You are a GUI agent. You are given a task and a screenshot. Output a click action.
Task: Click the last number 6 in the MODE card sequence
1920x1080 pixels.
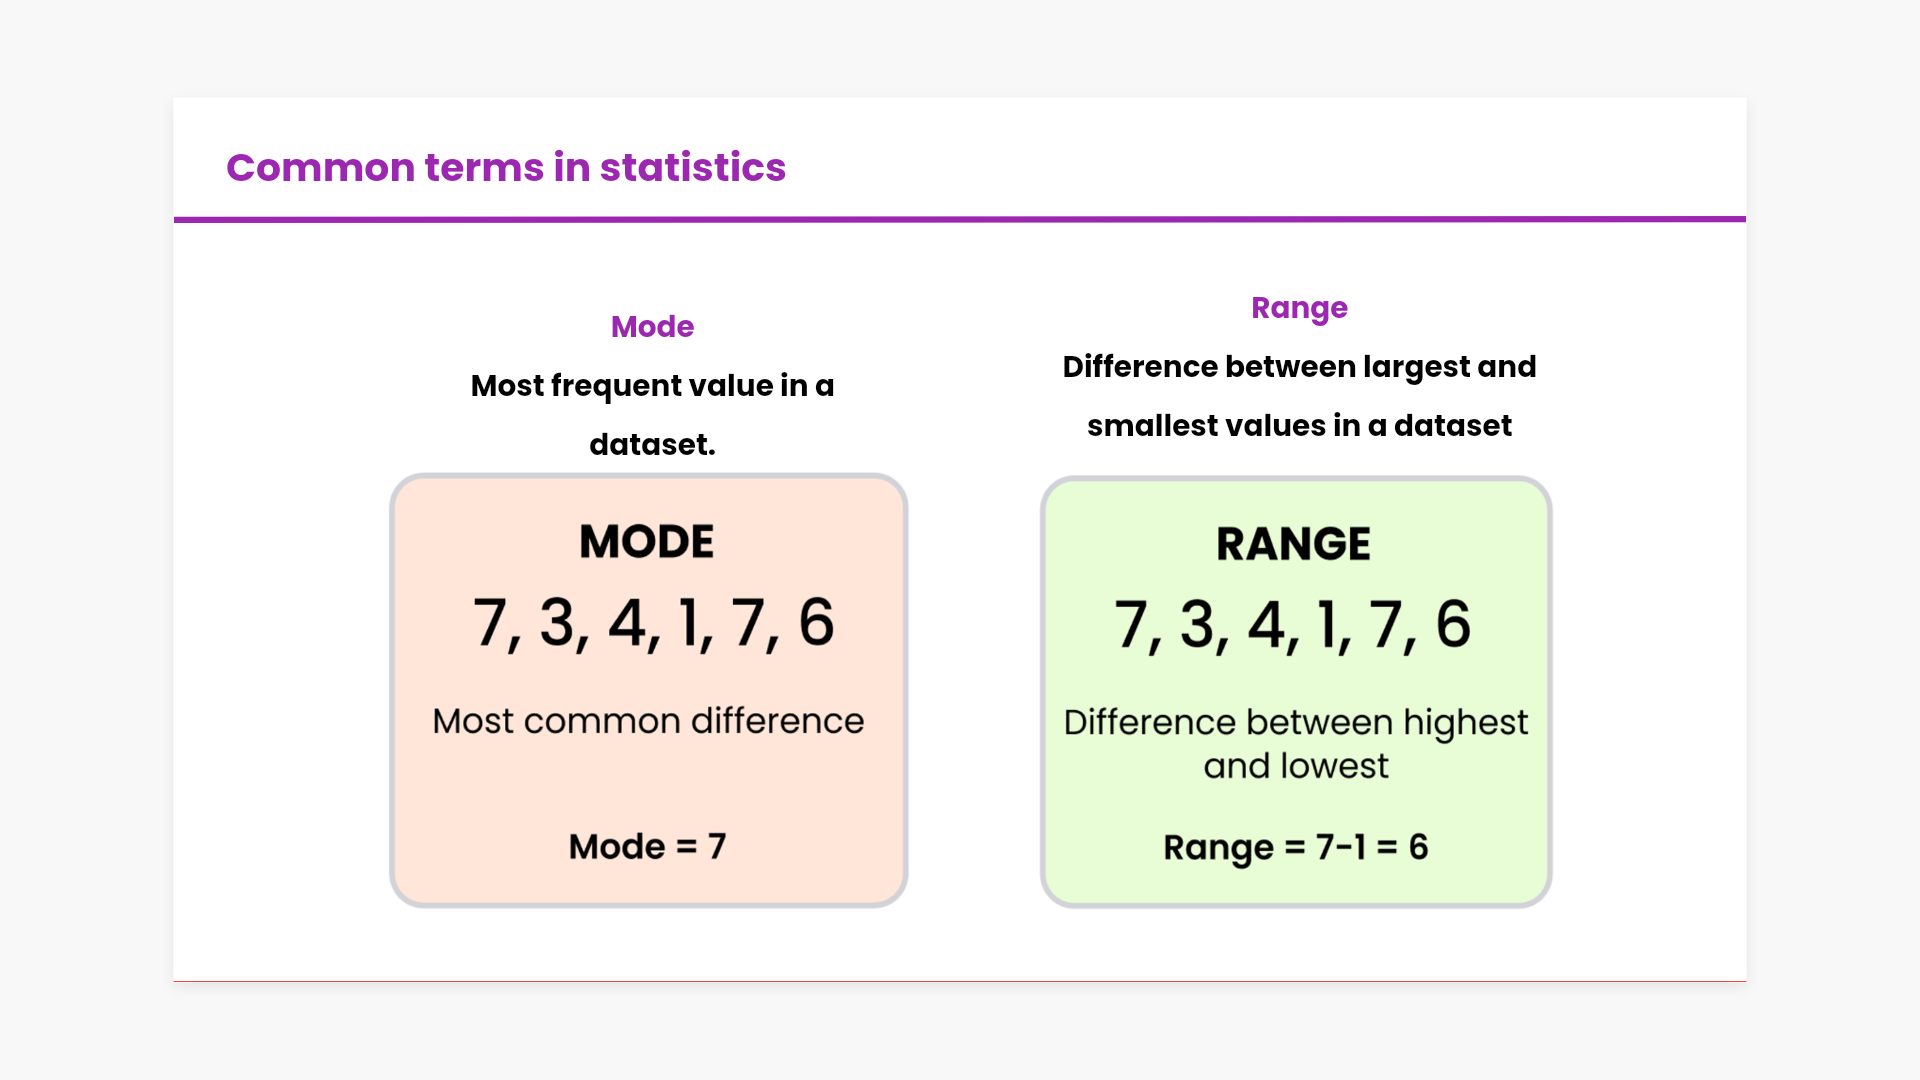click(x=816, y=622)
